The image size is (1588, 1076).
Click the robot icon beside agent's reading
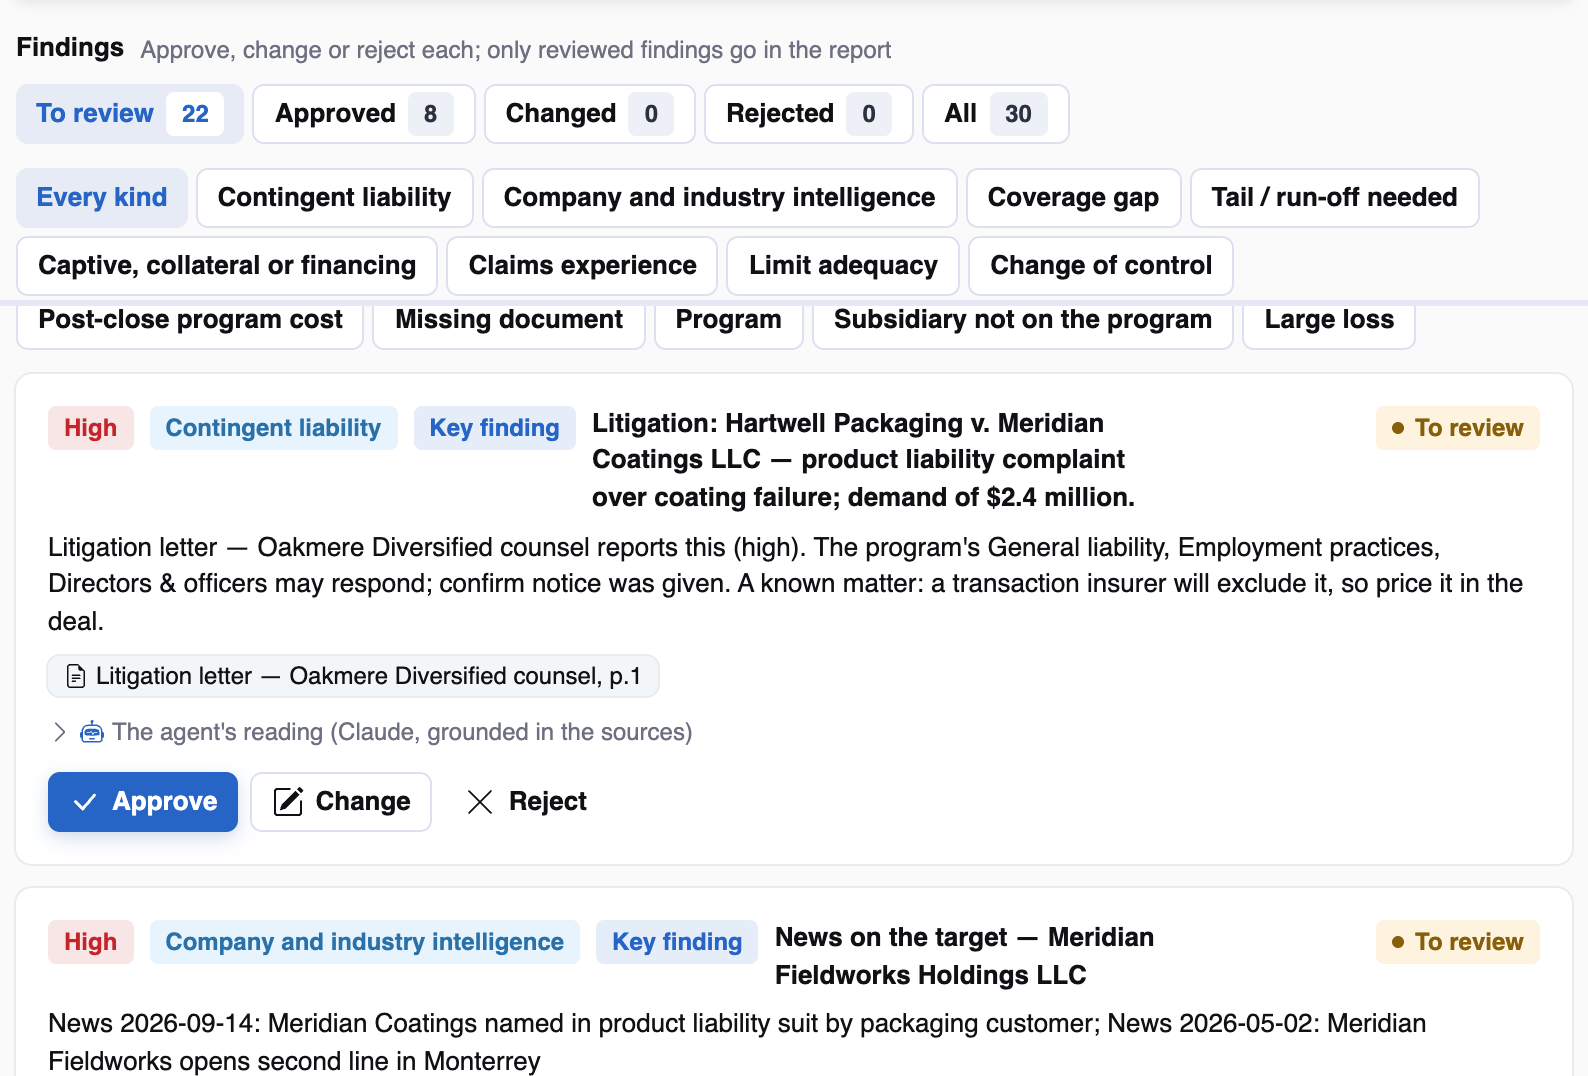[x=92, y=733]
